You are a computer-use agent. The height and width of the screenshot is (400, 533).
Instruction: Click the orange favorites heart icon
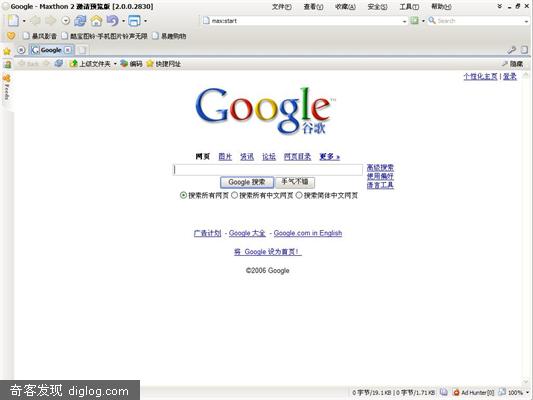coord(11,36)
